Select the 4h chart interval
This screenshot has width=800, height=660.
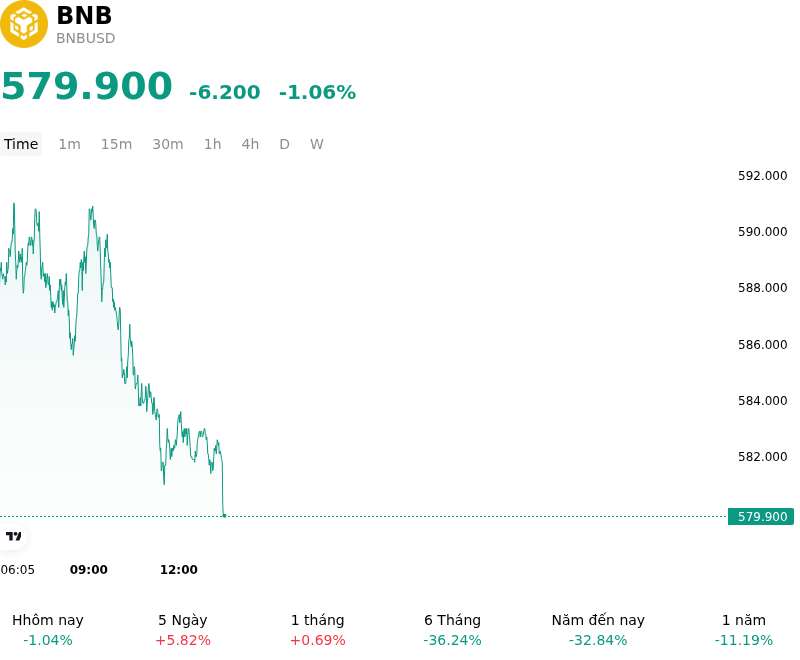pyautogui.click(x=250, y=144)
